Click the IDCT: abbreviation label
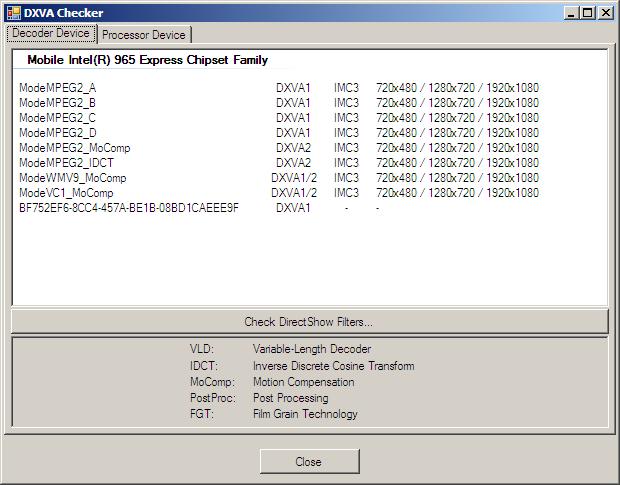 point(204,366)
